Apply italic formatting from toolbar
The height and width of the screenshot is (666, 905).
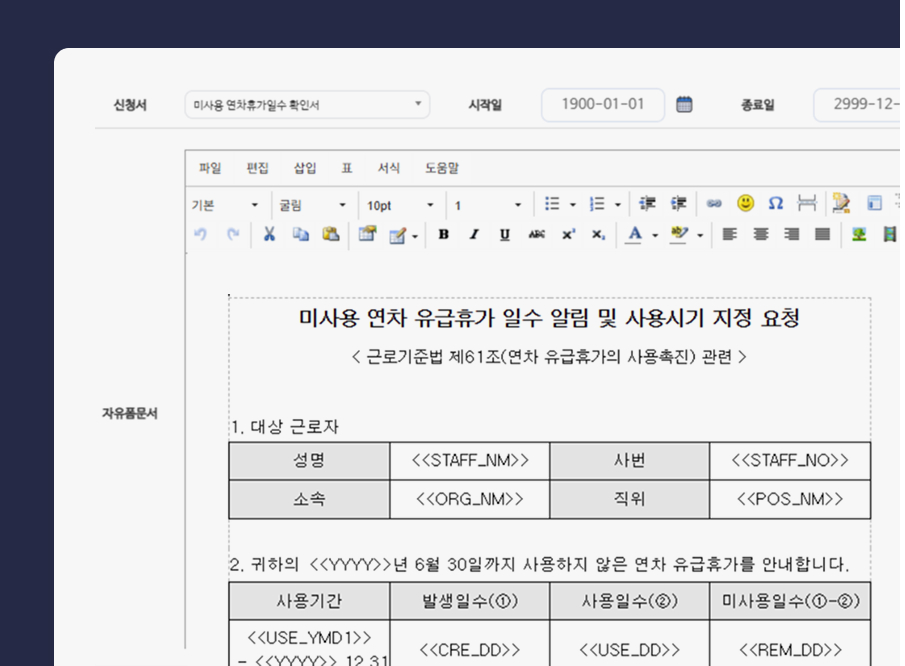[474, 235]
